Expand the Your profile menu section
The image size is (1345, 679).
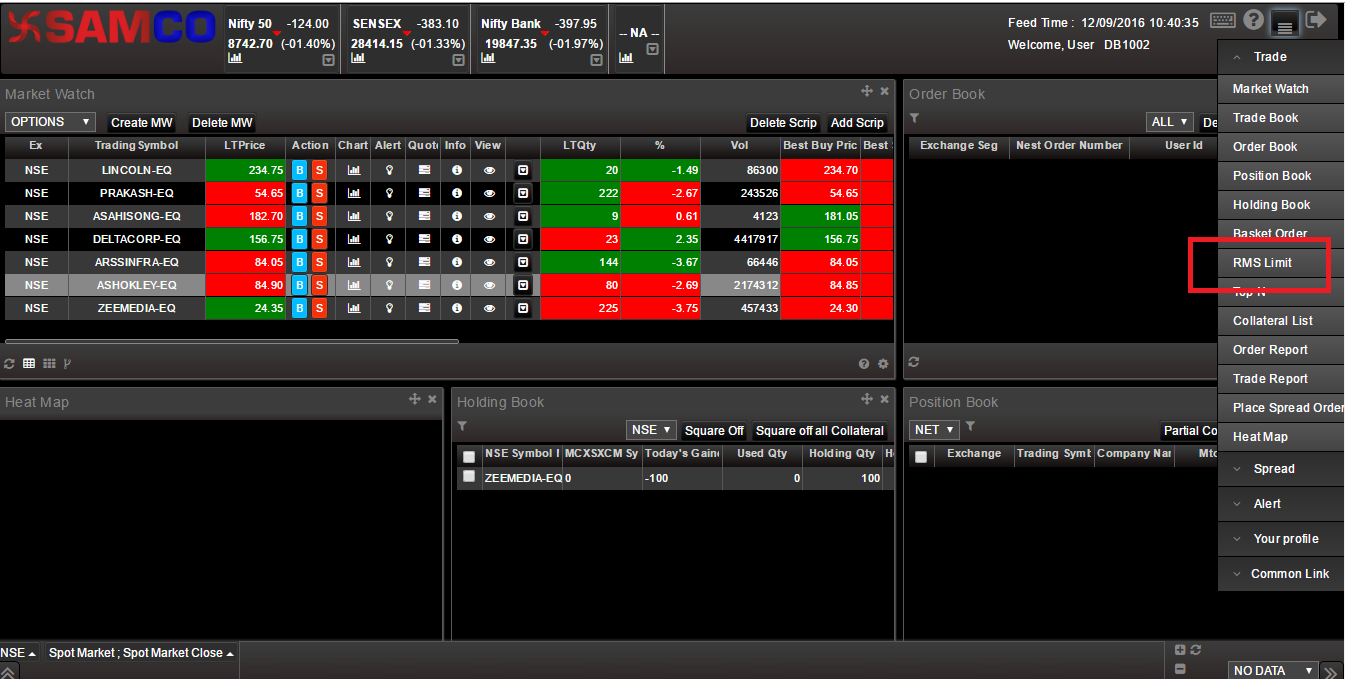click(1281, 539)
